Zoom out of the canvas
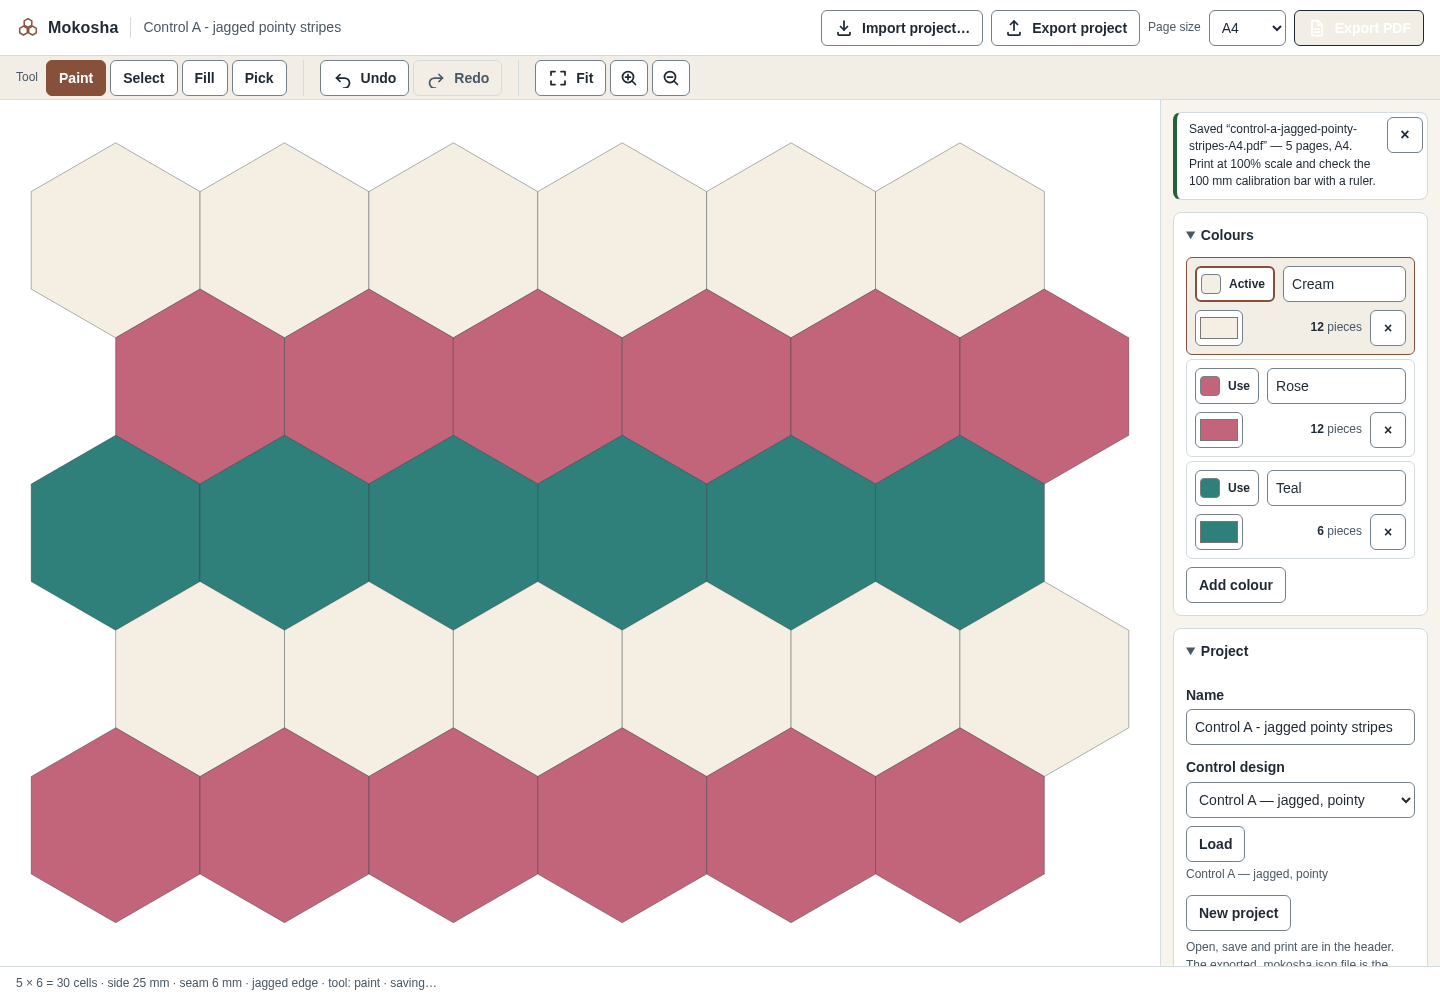This screenshot has height=1000, width=1440. pos(671,78)
